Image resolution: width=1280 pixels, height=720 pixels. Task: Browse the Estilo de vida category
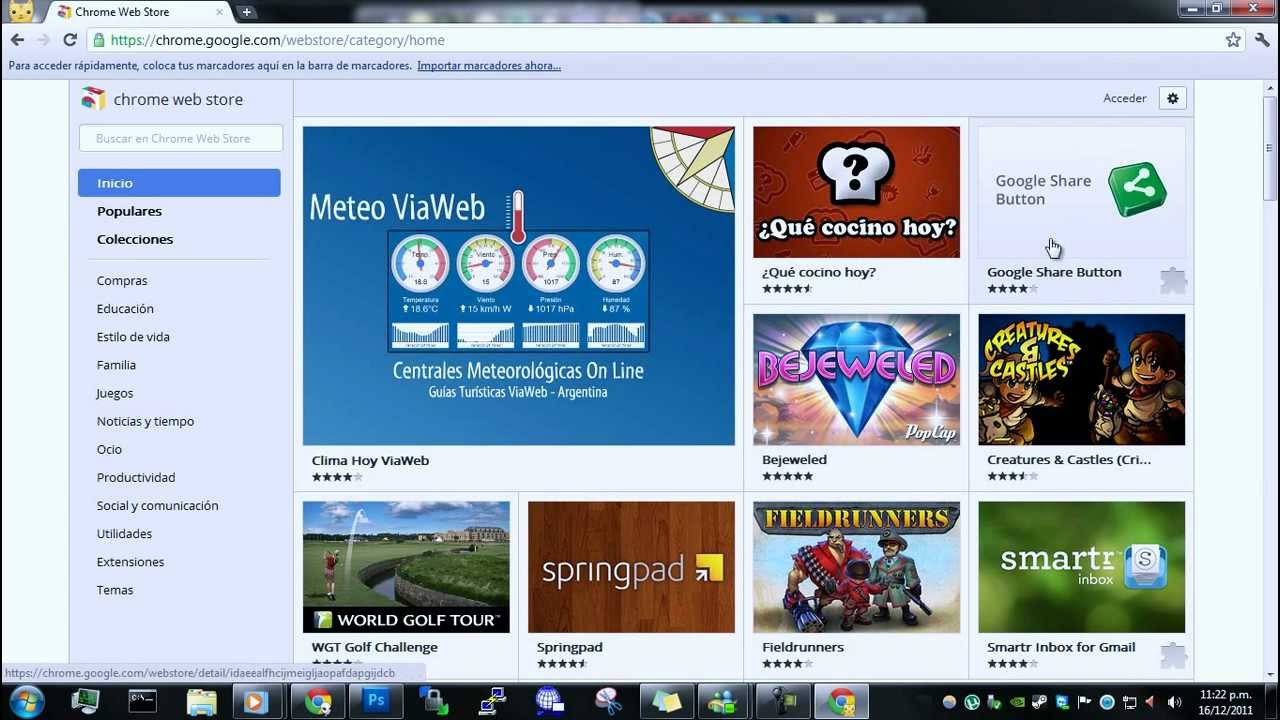tap(133, 337)
